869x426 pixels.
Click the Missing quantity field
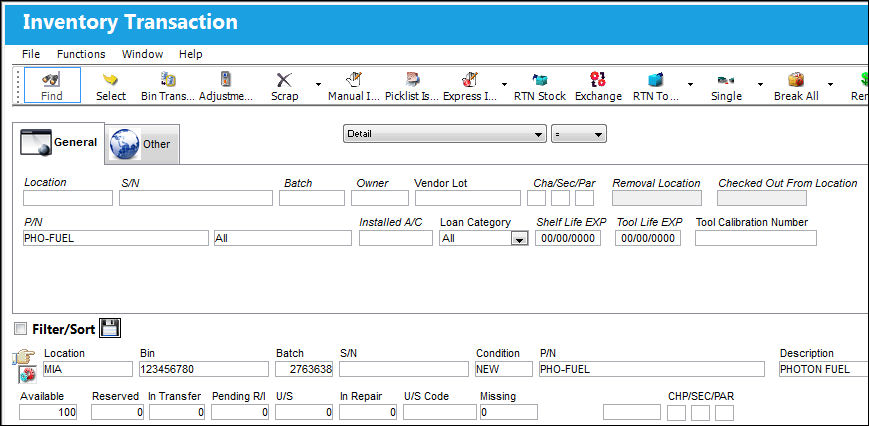[509, 412]
